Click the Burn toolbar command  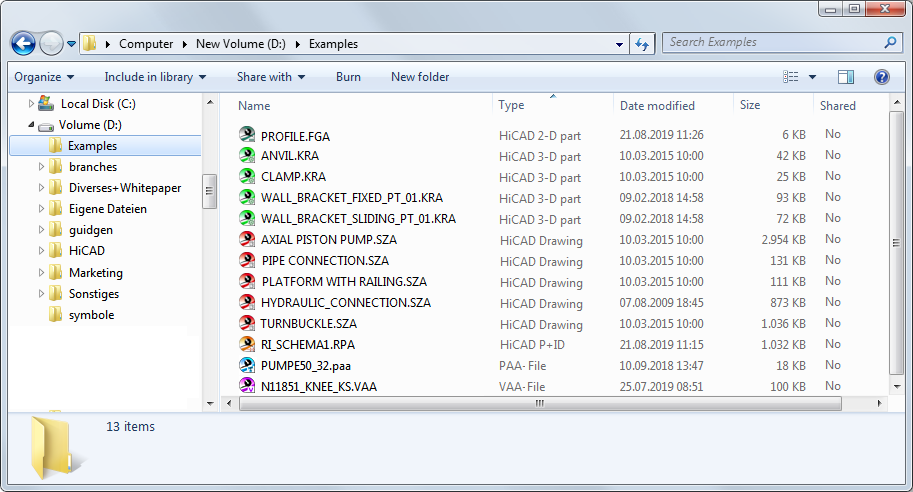pos(348,77)
